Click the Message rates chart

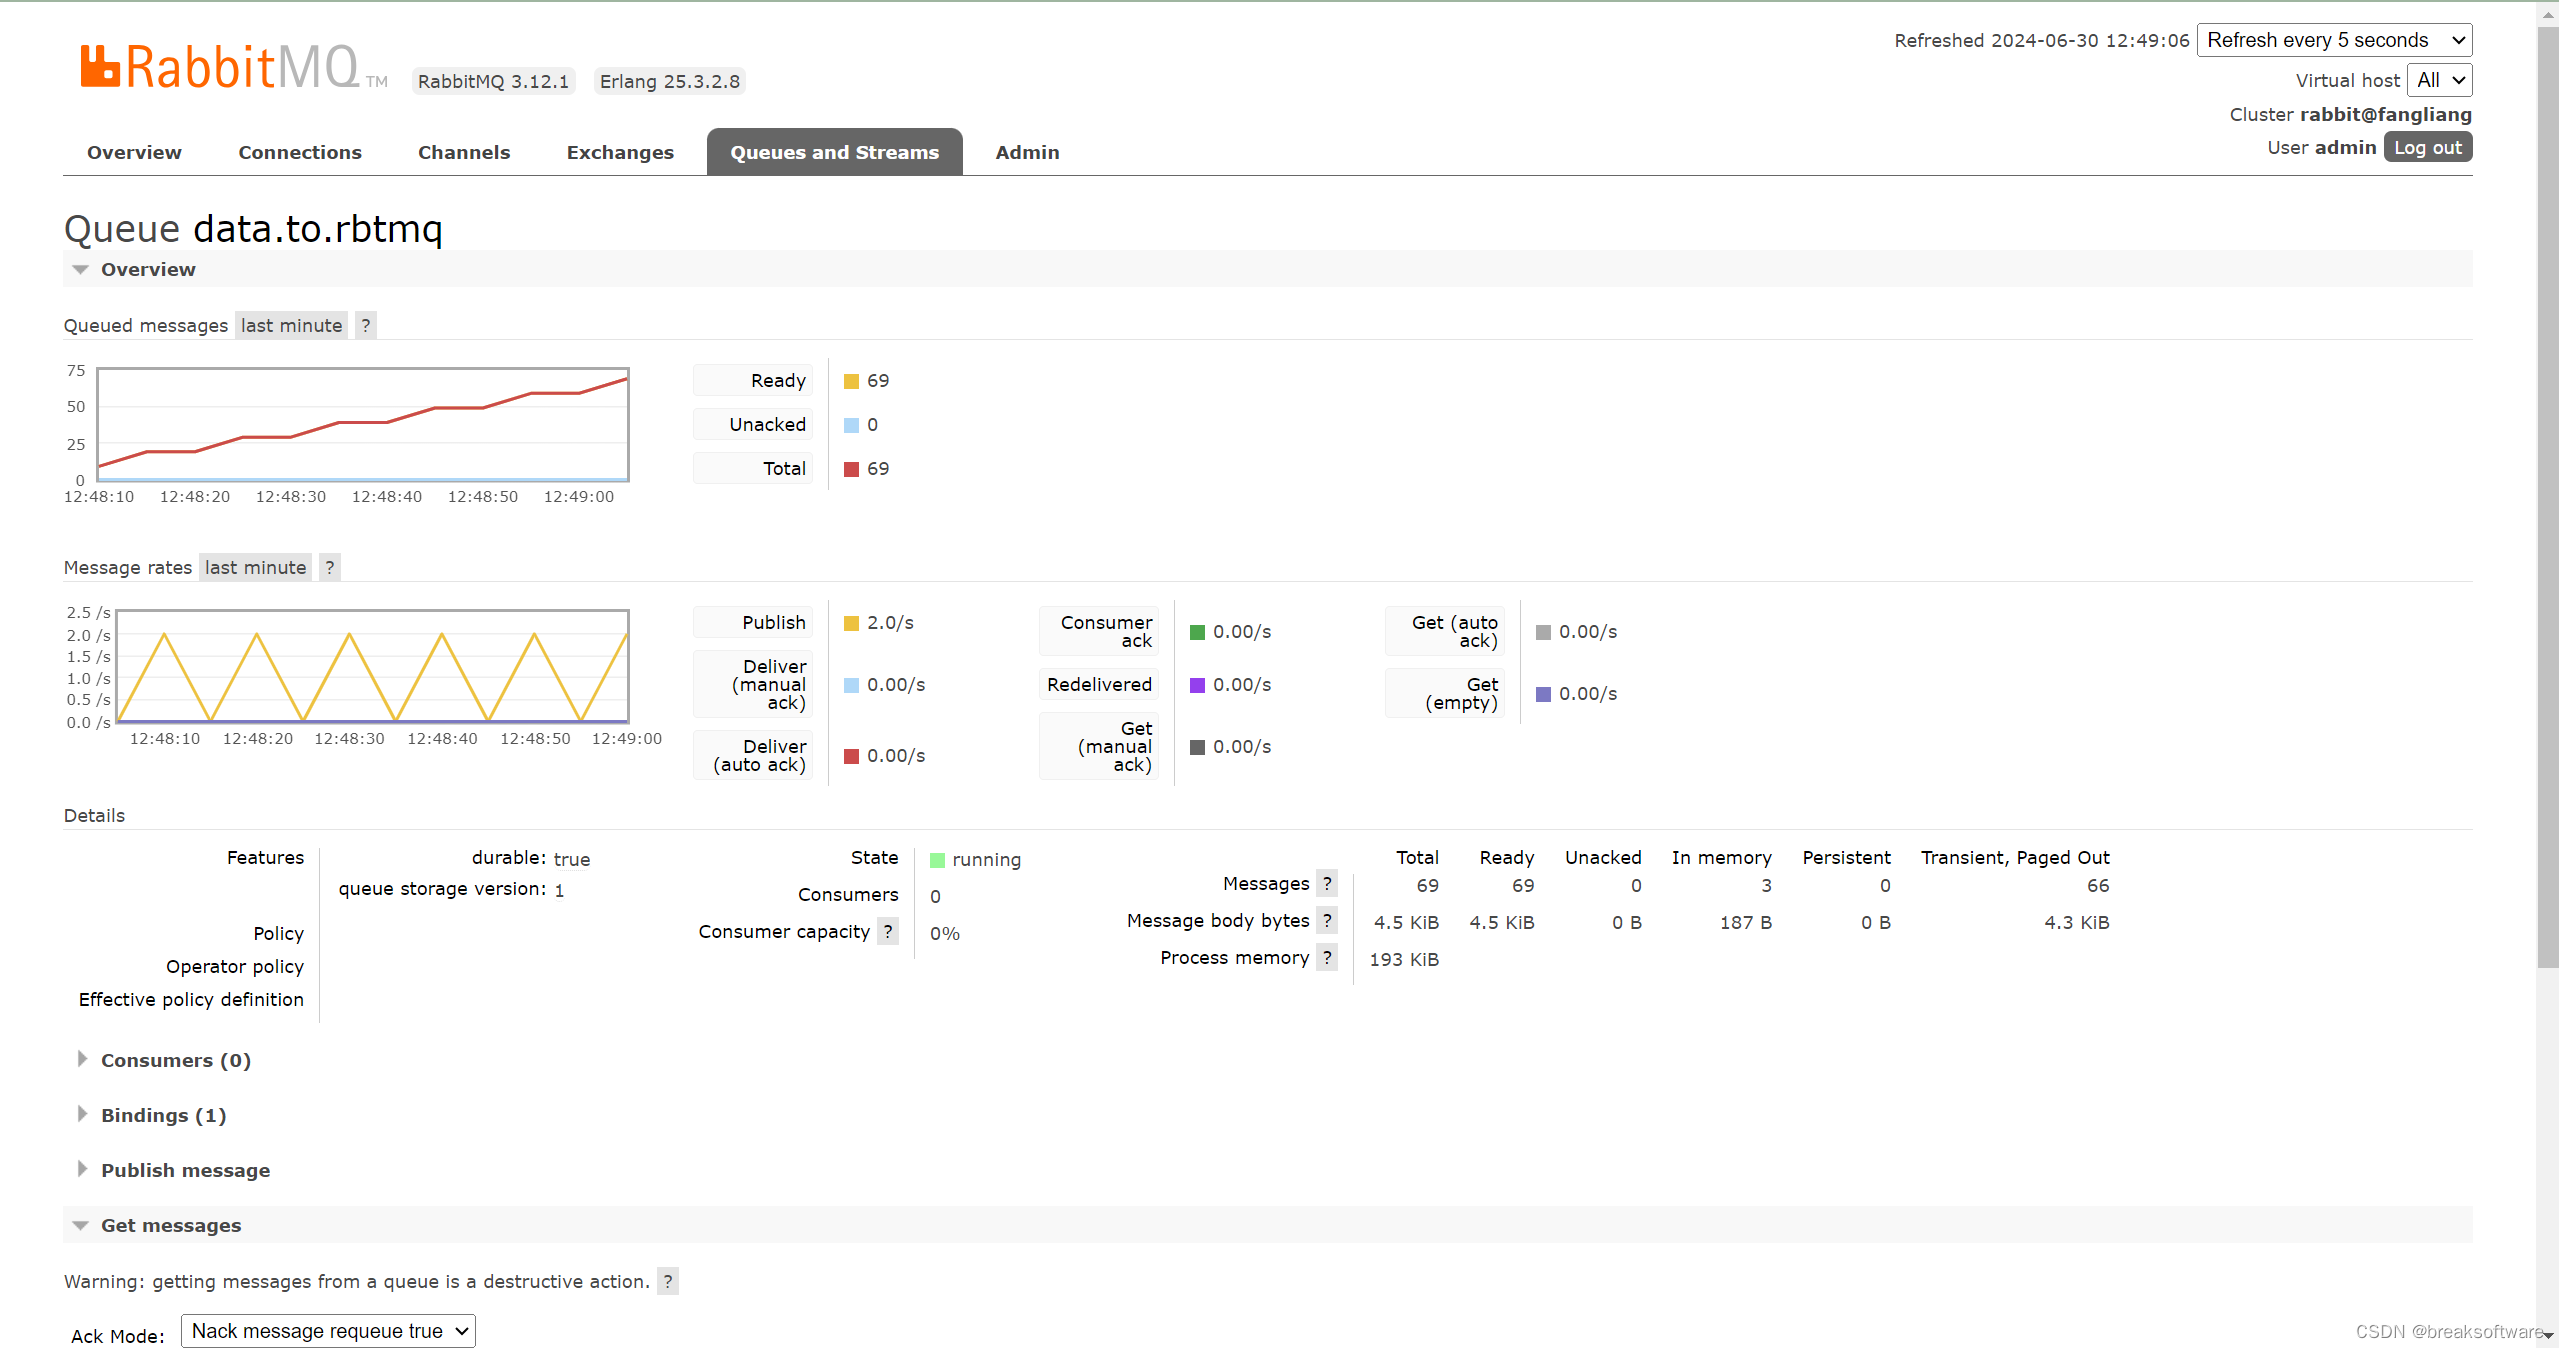[x=373, y=666]
